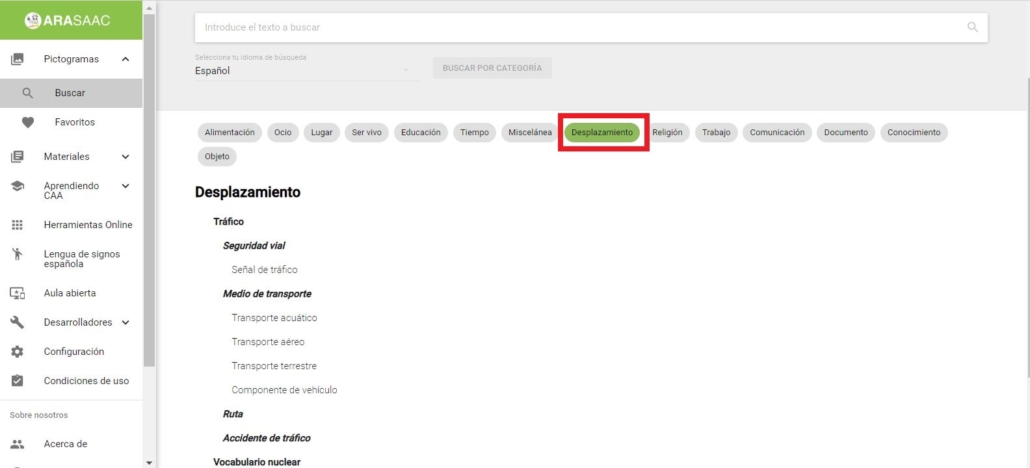The image size is (1030, 468).
Task: Select the Lugar category chip
Action: tap(321, 132)
